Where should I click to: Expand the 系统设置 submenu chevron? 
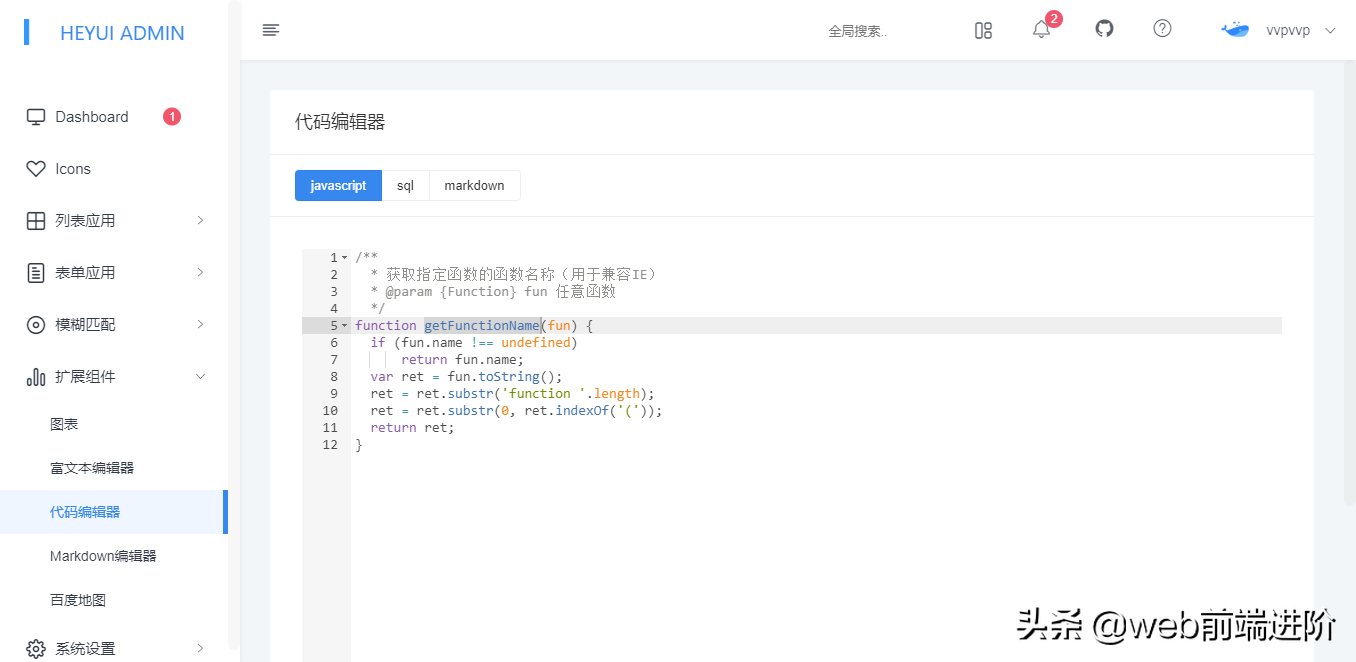(x=200, y=648)
